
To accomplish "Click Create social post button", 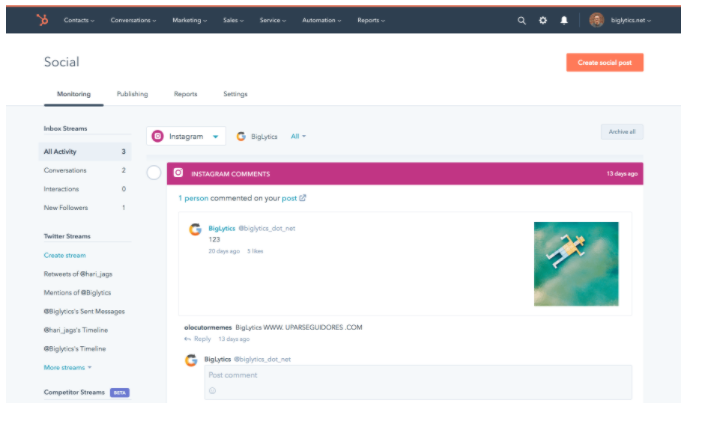I will (x=605, y=62).
